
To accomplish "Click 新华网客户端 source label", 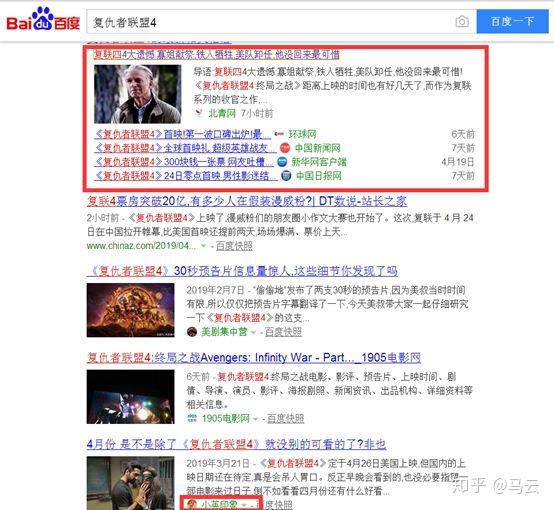I will click(x=319, y=162).
